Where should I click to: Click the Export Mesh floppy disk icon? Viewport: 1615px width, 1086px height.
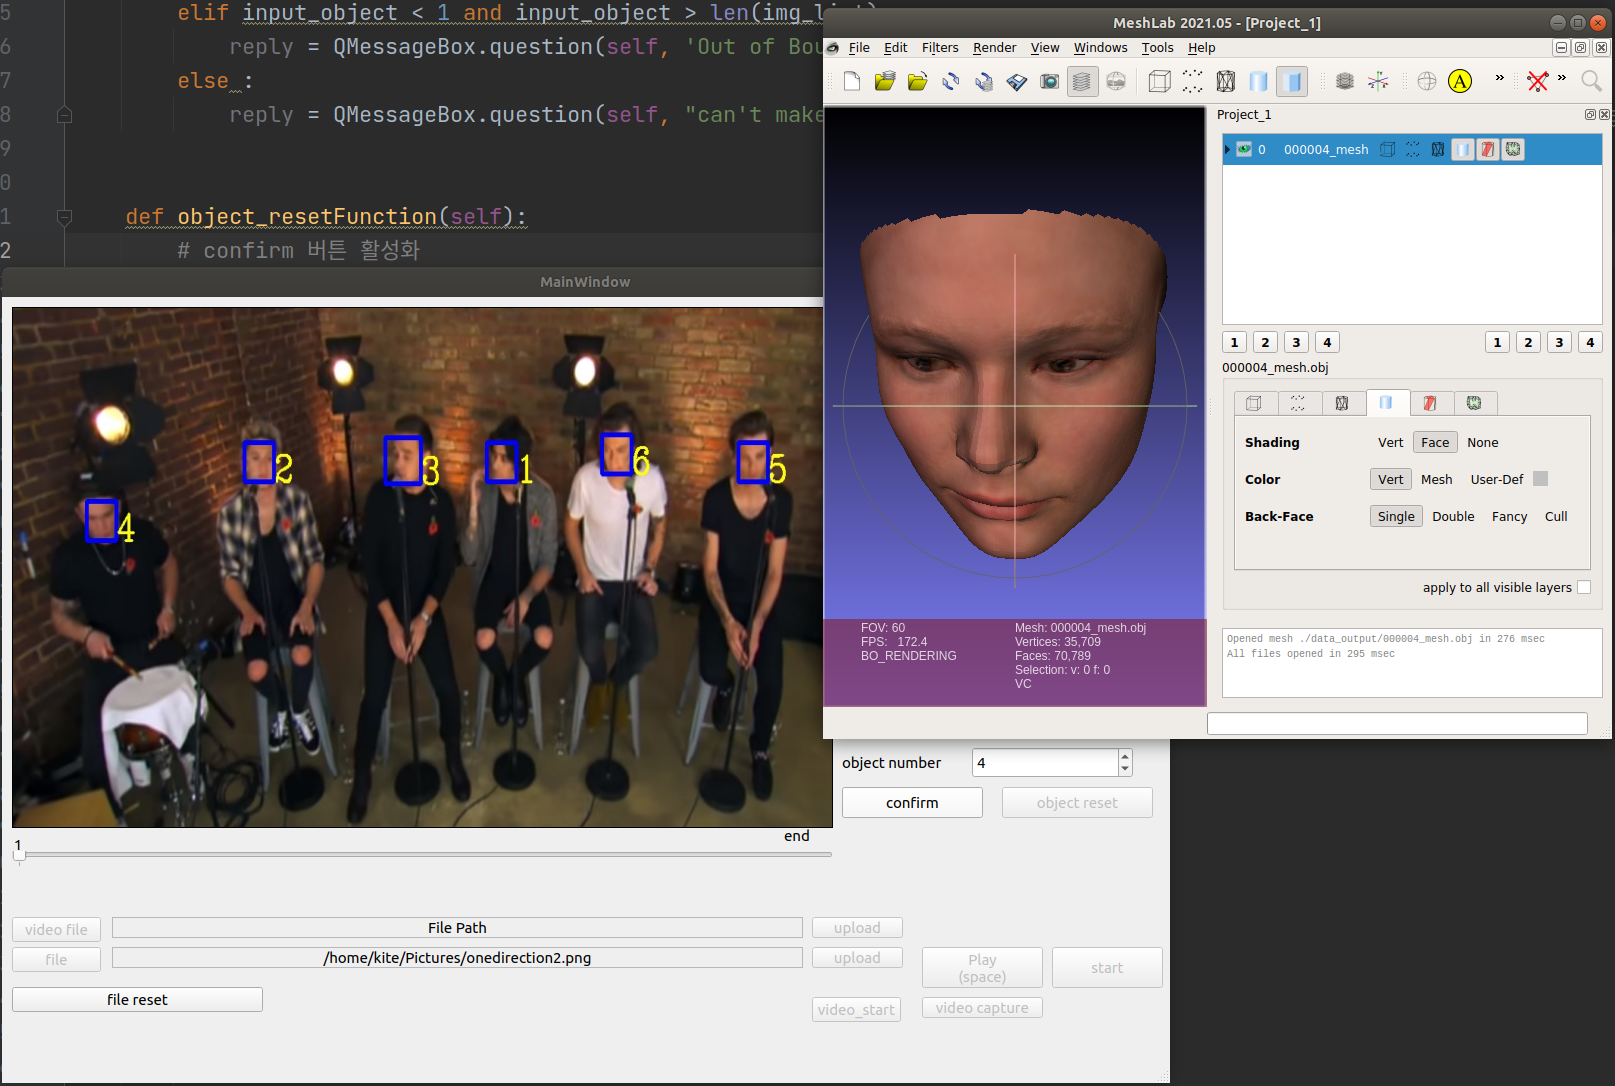(1017, 81)
